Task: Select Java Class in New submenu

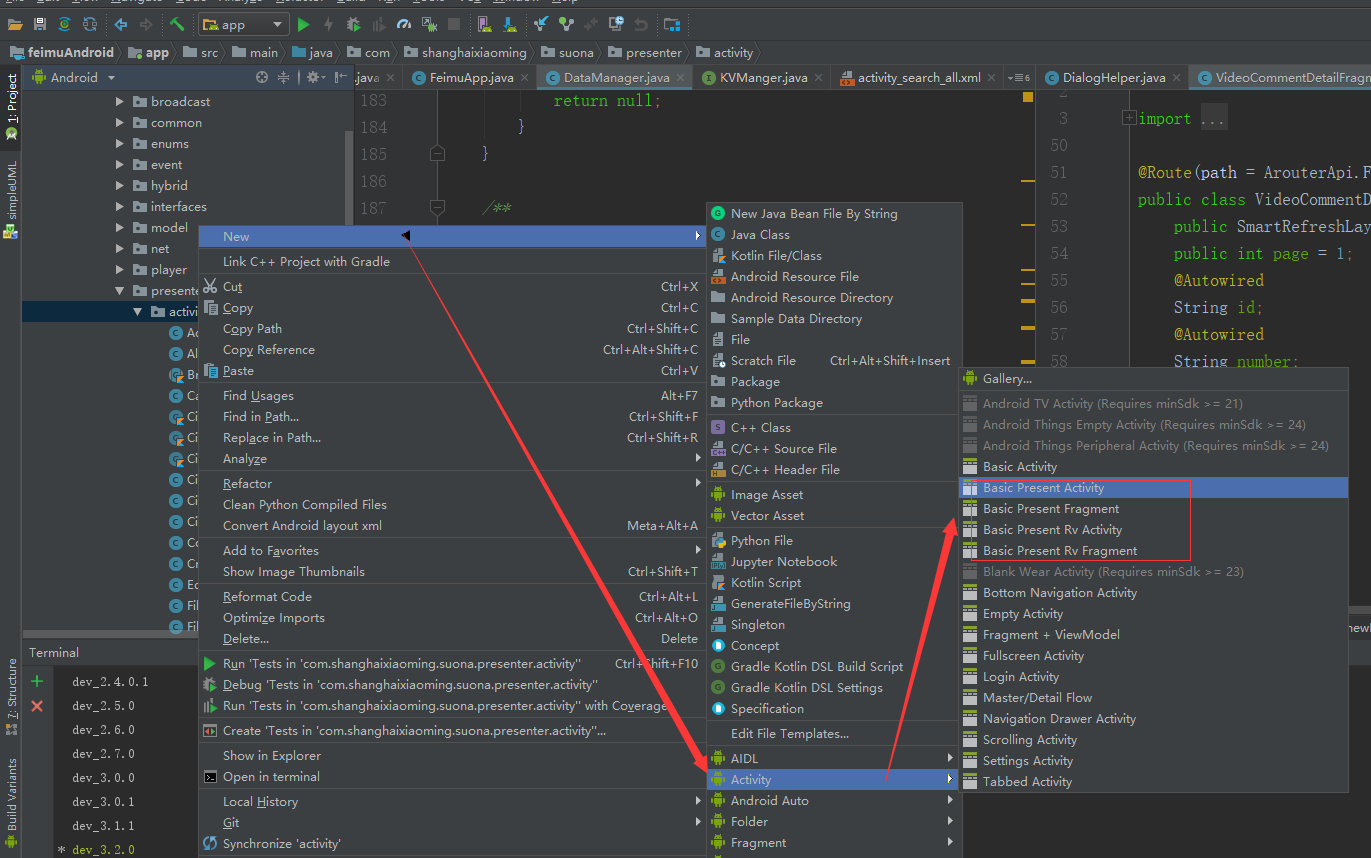Action: (834, 235)
